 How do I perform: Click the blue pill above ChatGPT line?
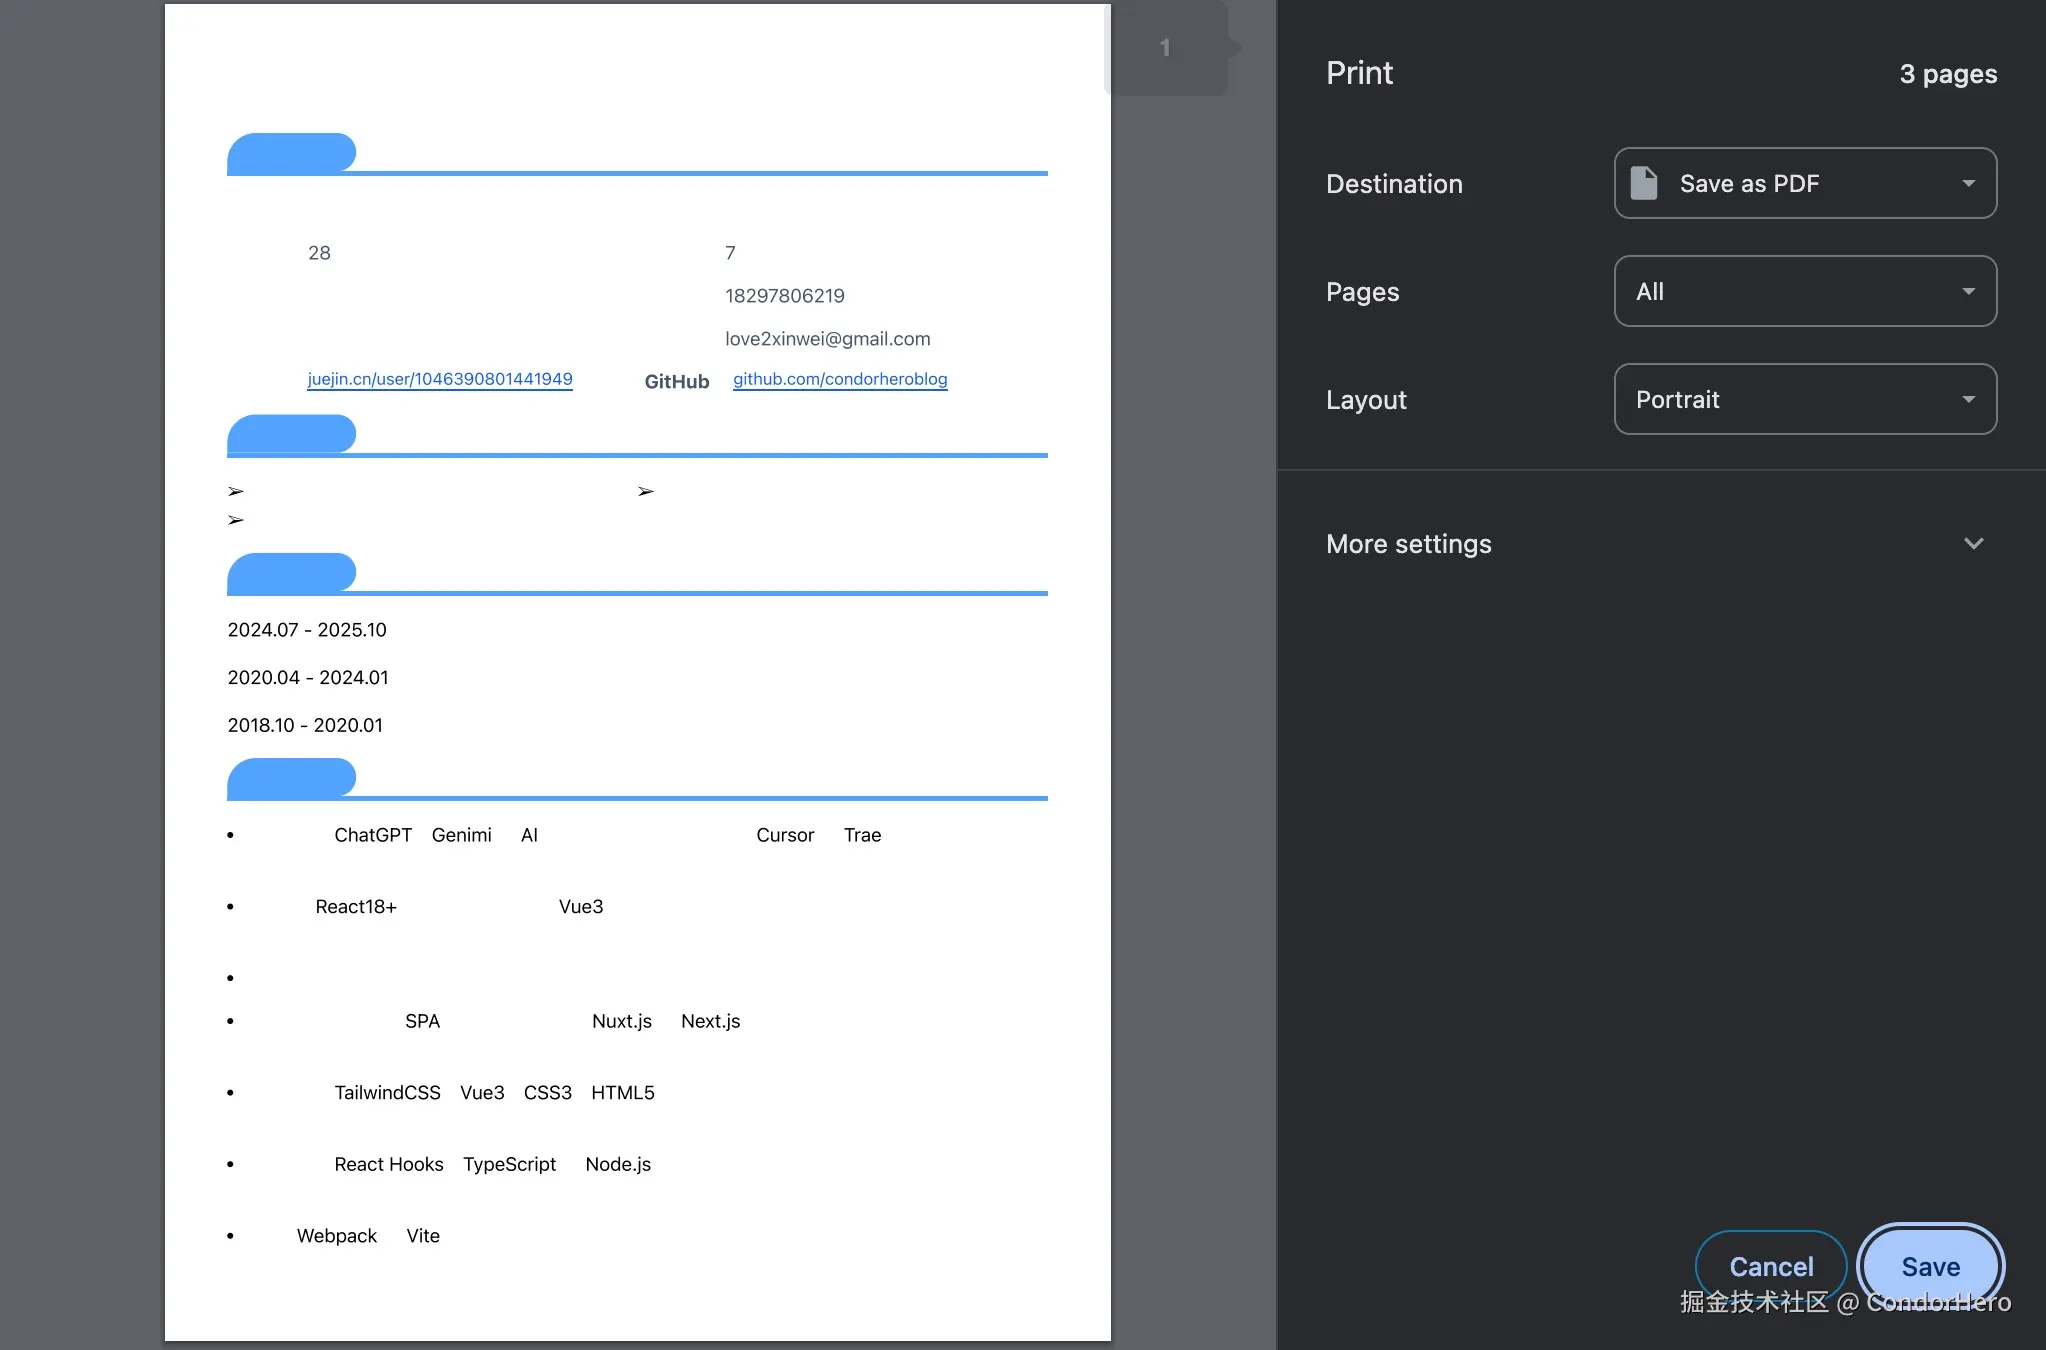point(292,778)
